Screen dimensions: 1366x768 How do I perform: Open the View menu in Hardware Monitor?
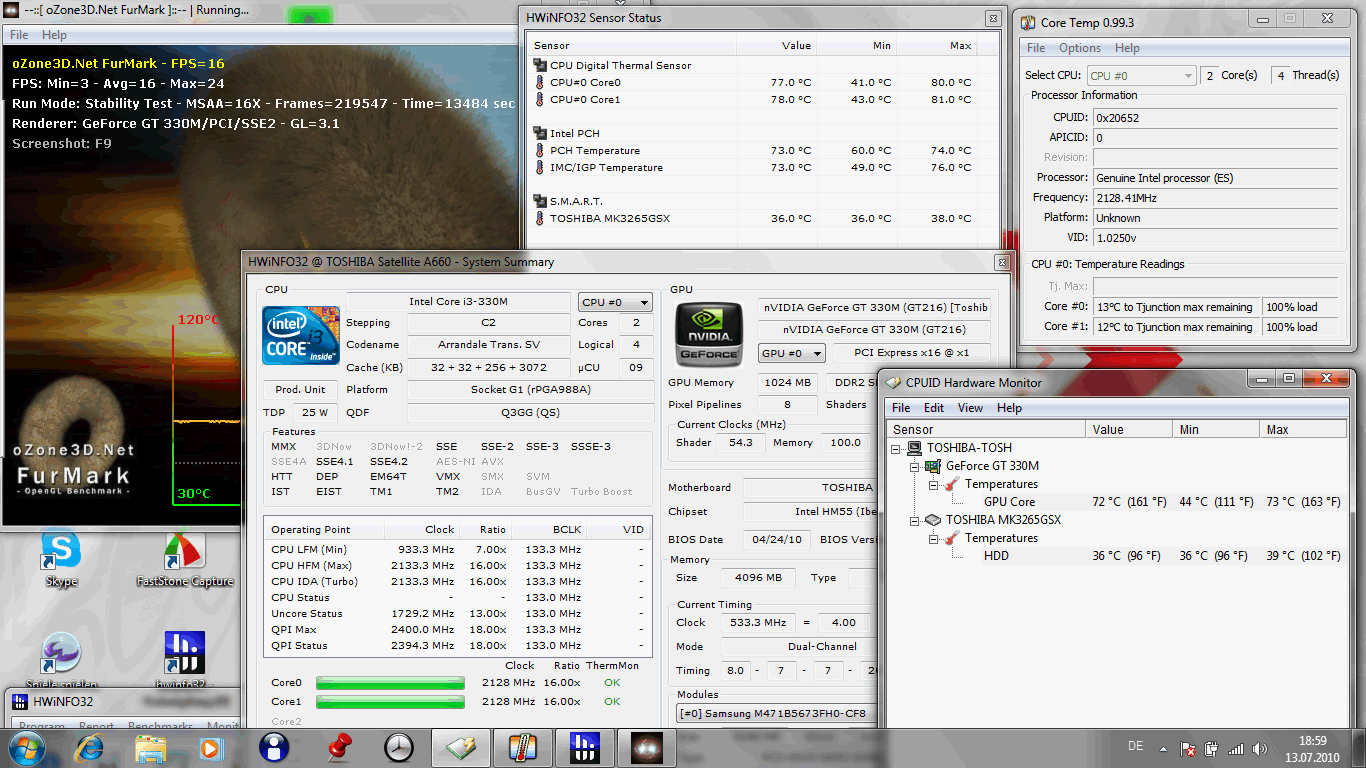click(970, 408)
